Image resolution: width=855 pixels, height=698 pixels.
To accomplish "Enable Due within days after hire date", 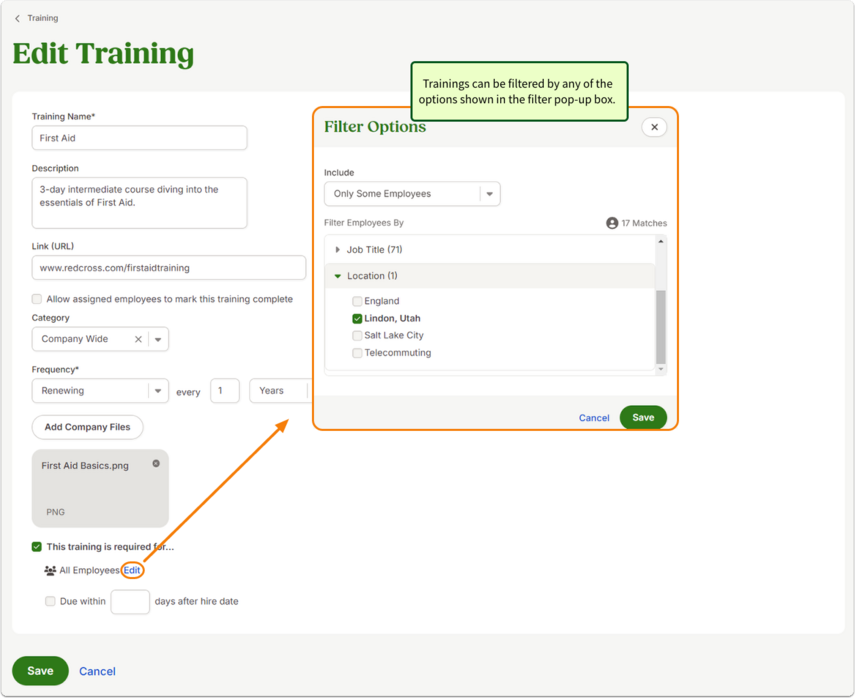I will pyautogui.click(x=50, y=601).
